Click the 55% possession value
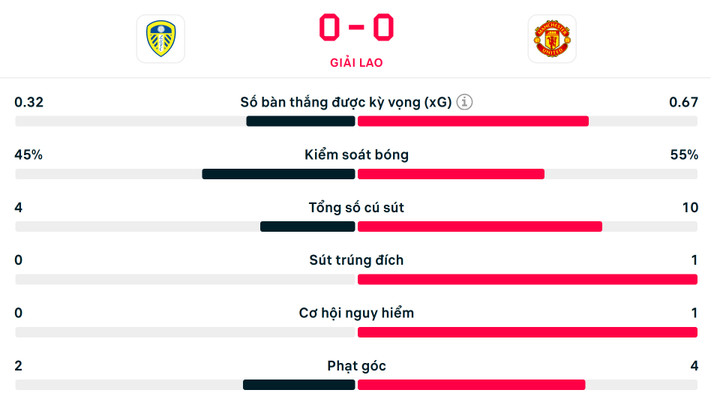Viewport: 720px width, 405px height. 684,155
